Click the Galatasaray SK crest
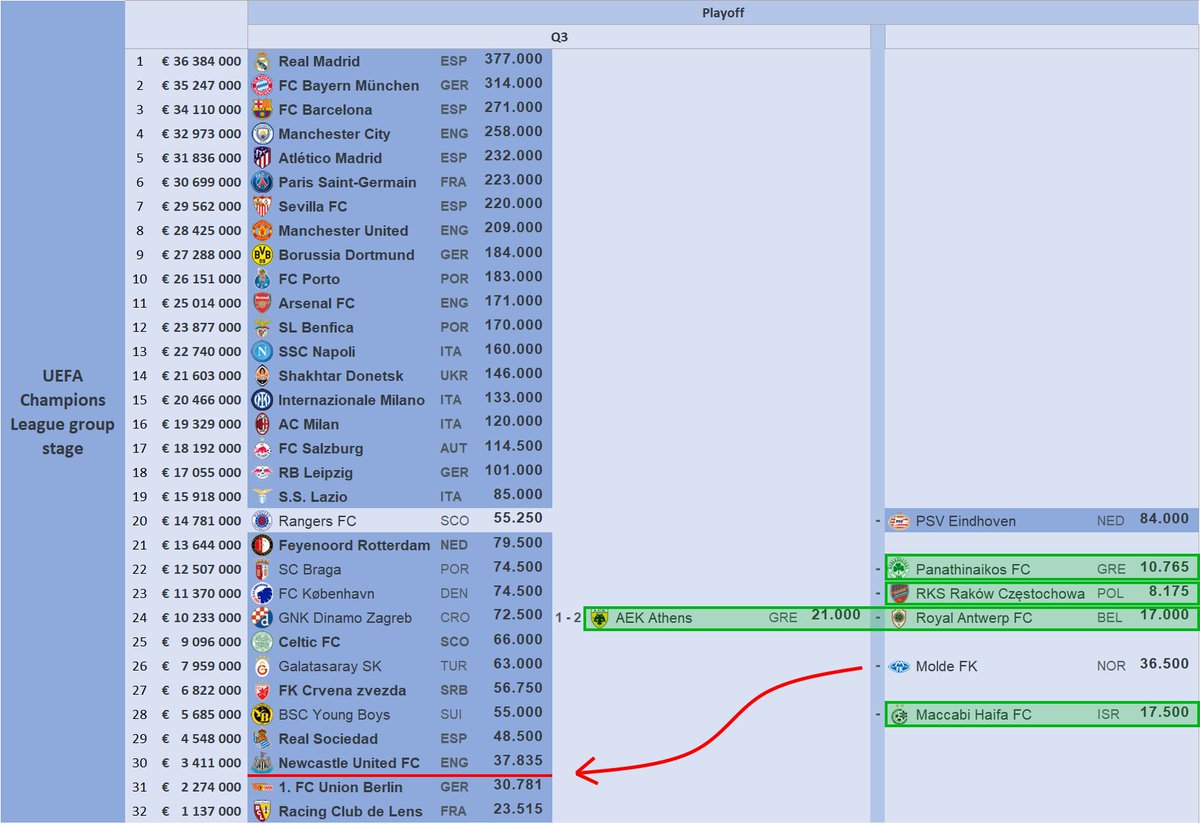This screenshot has width=1200, height=824. pos(262,666)
